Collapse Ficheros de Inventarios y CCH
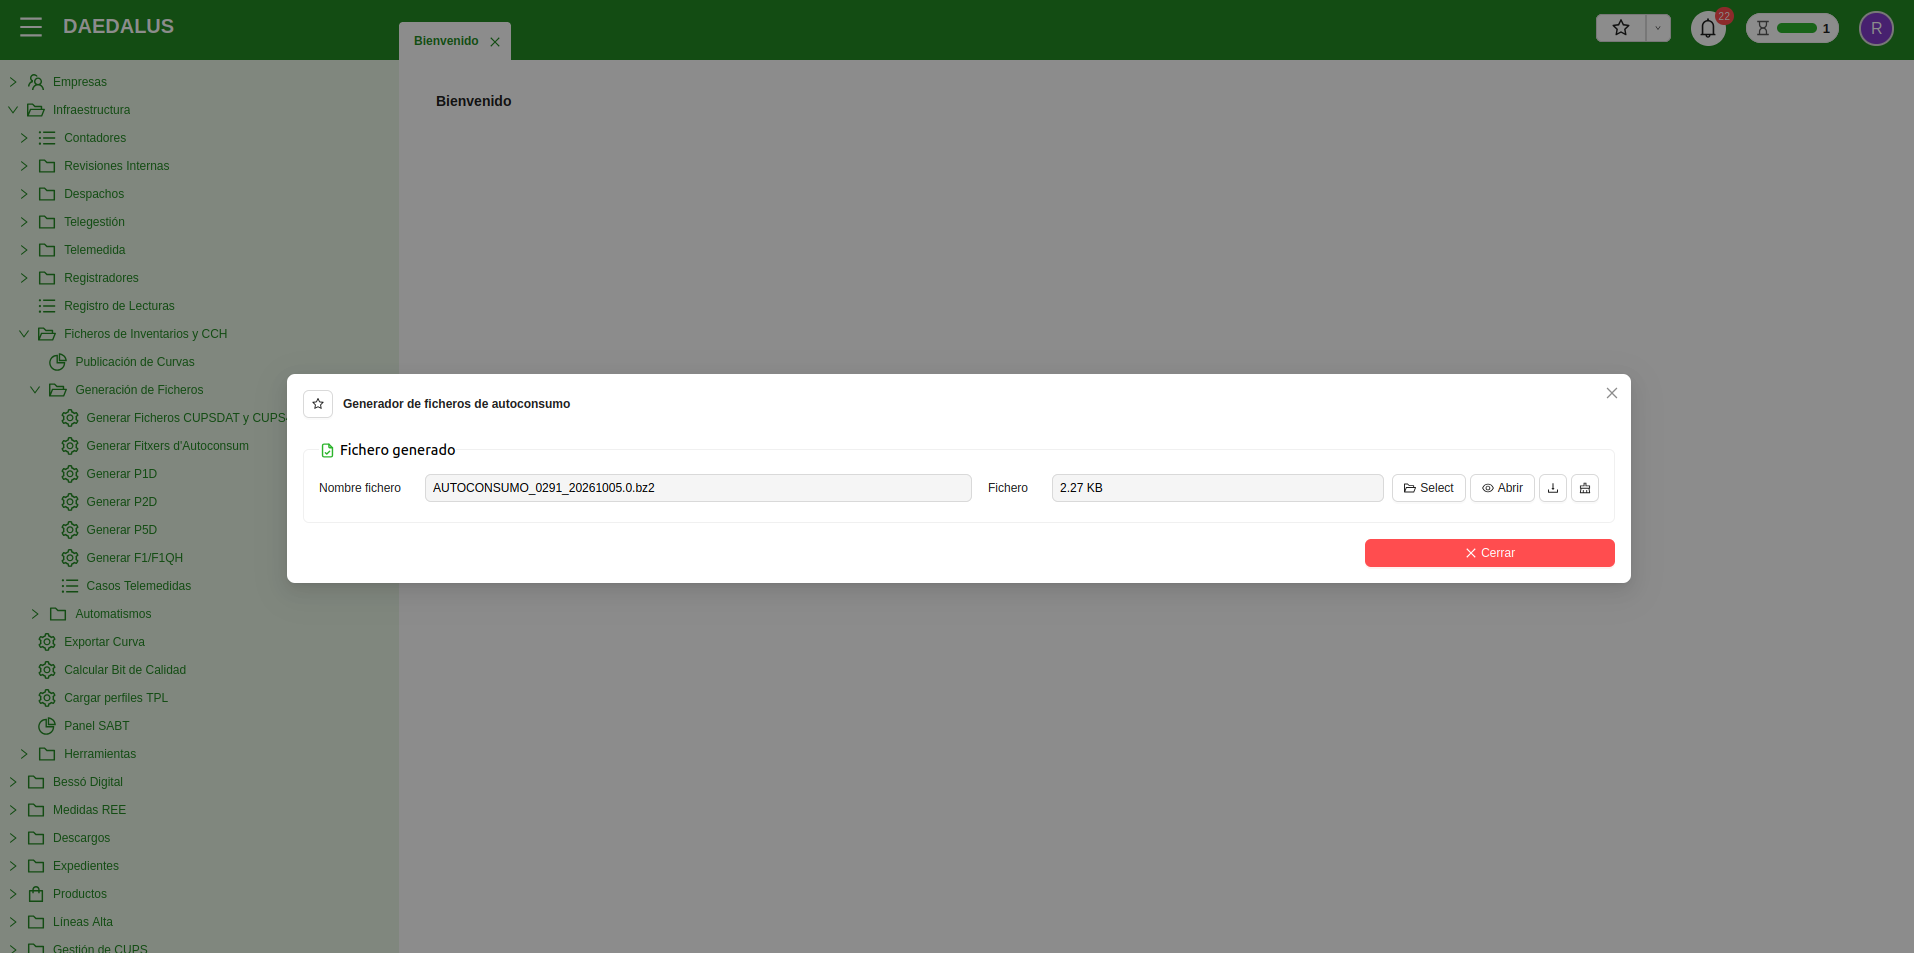The image size is (1914, 953). tap(24, 334)
